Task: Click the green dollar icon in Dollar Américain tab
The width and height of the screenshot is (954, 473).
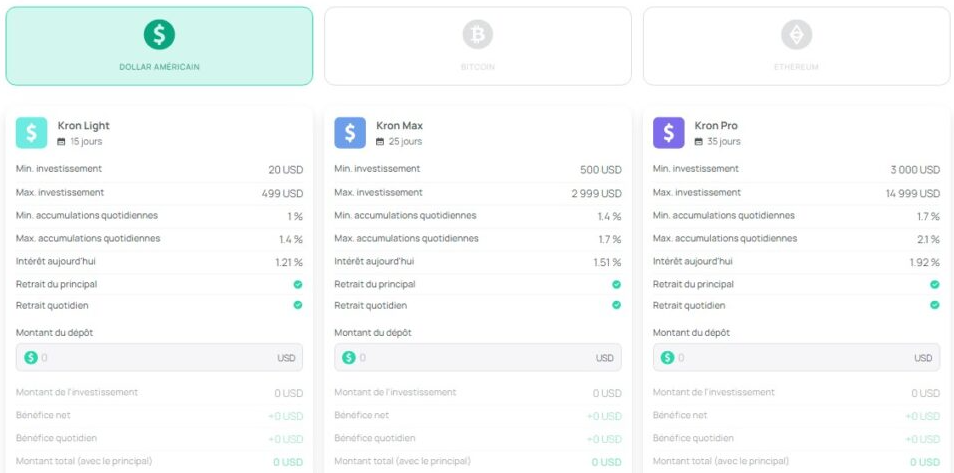Action: (159, 35)
